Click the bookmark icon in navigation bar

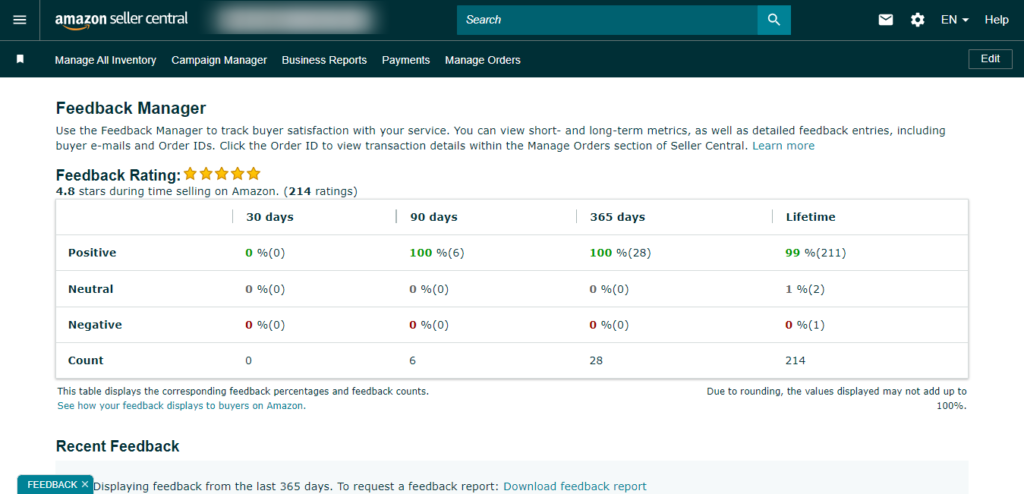20,60
